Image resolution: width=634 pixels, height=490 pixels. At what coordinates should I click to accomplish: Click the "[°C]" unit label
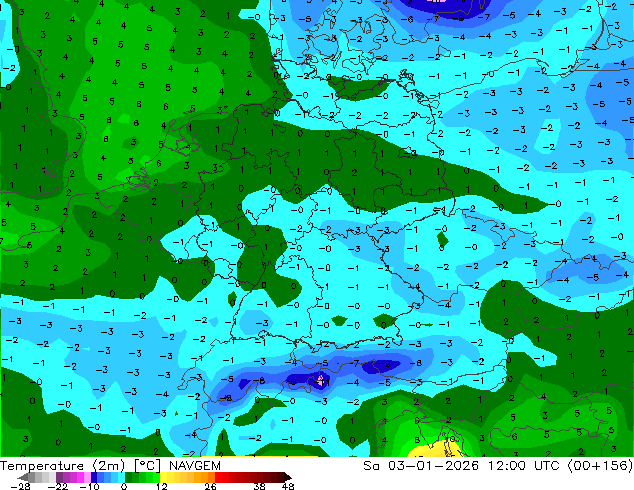pos(147,466)
